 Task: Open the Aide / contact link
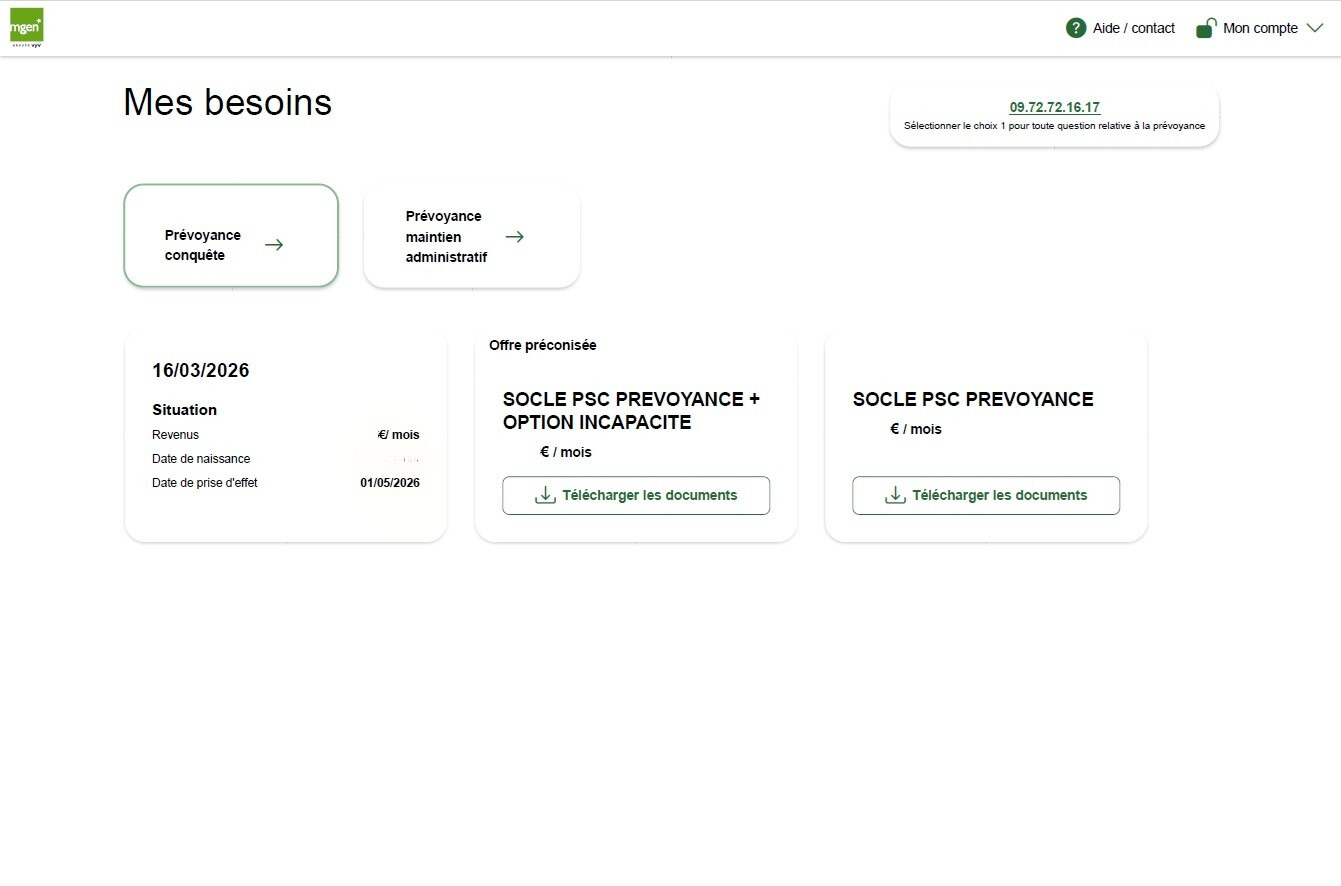tap(1133, 28)
